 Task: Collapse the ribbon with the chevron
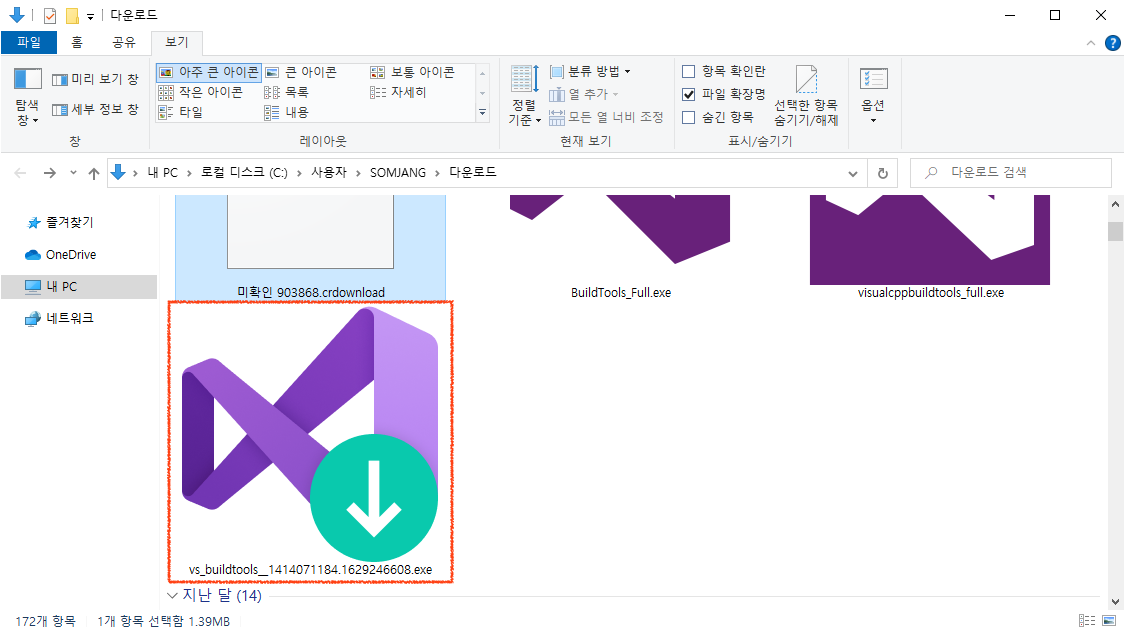click(x=1091, y=43)
